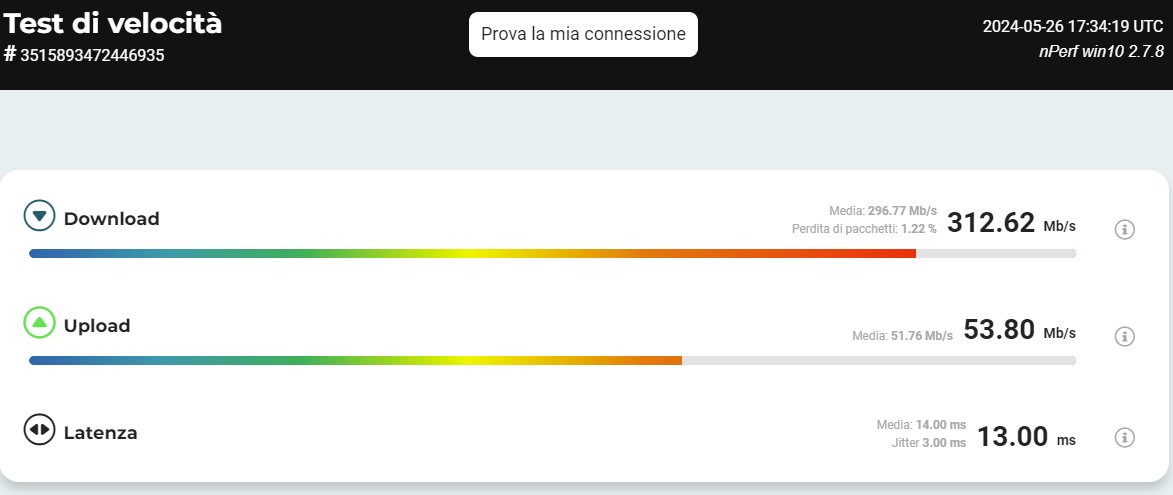Open the Upload info icon
This screenshot has width=1173, height=495.
pyautogui.click(x=1124, y=336)
